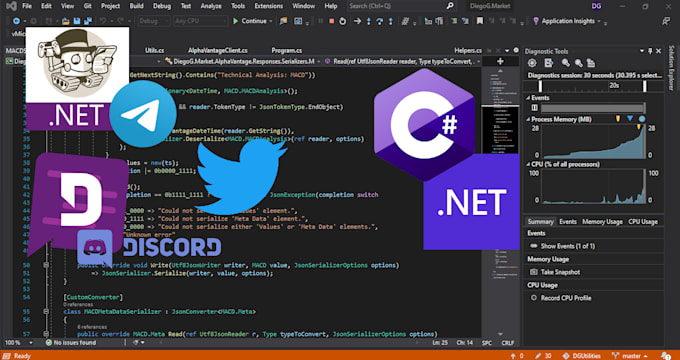Switch to the Utils.cs tab
680x360 pixels.
[154, 50]
